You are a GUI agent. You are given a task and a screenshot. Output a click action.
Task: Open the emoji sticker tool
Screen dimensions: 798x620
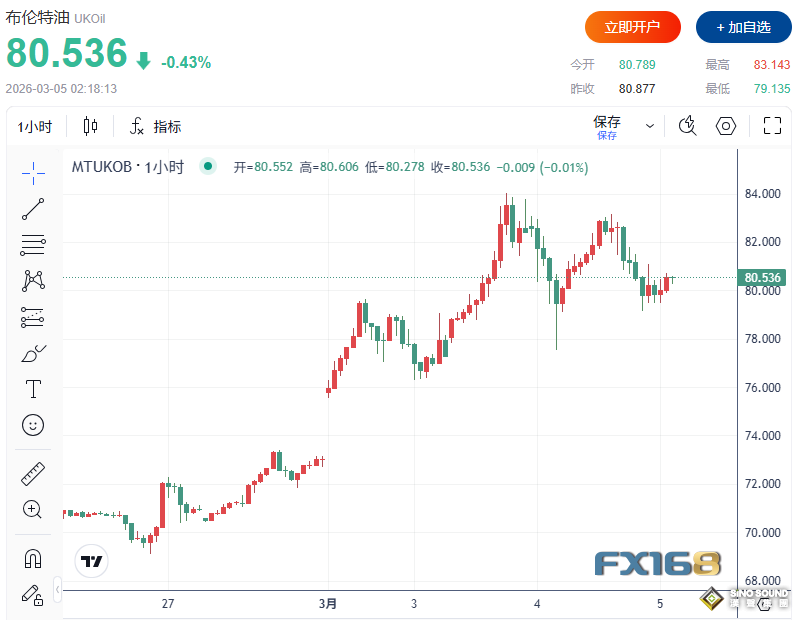pos(33,425)
